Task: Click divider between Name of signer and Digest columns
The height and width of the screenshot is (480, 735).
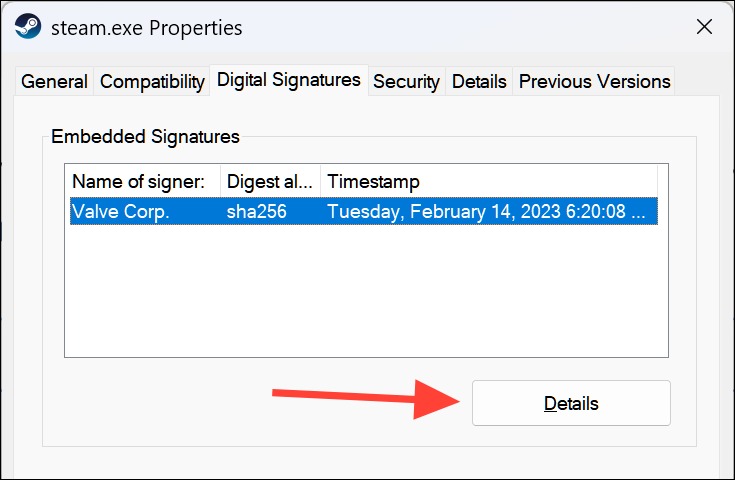Action: [220, 181]
